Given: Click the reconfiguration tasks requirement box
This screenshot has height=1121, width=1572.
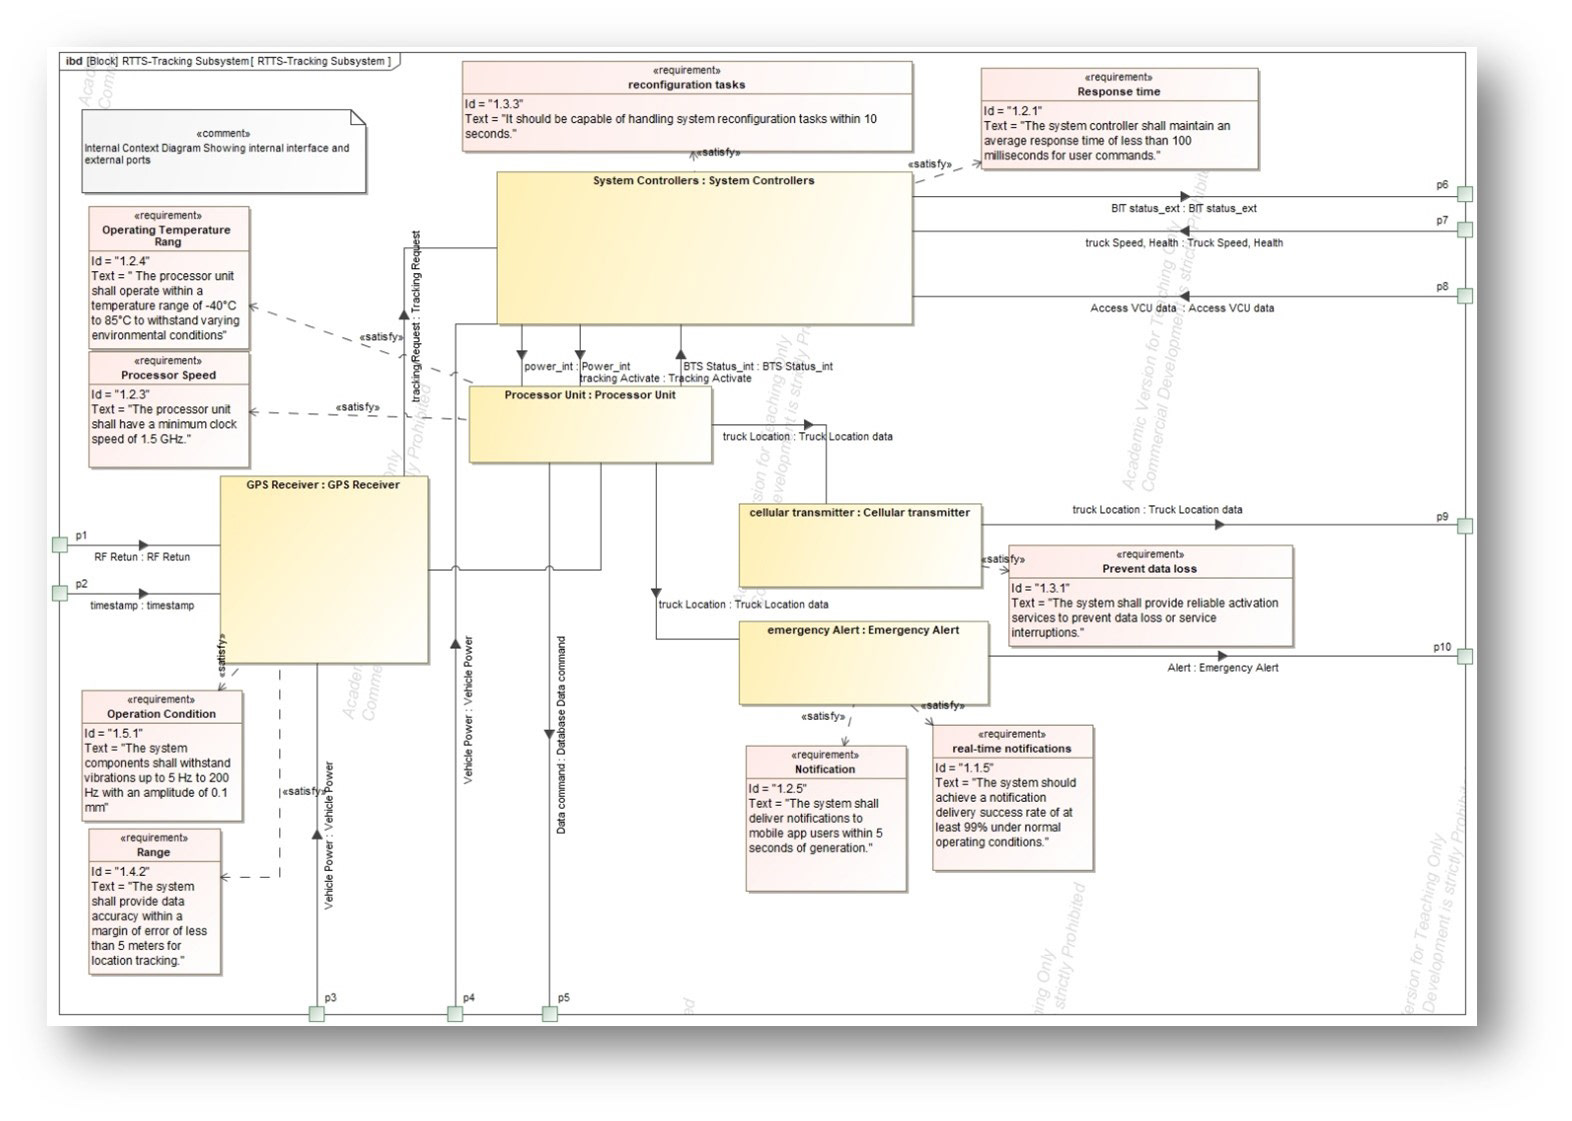Looking at the screenshot, I should [x=687, y=106].
